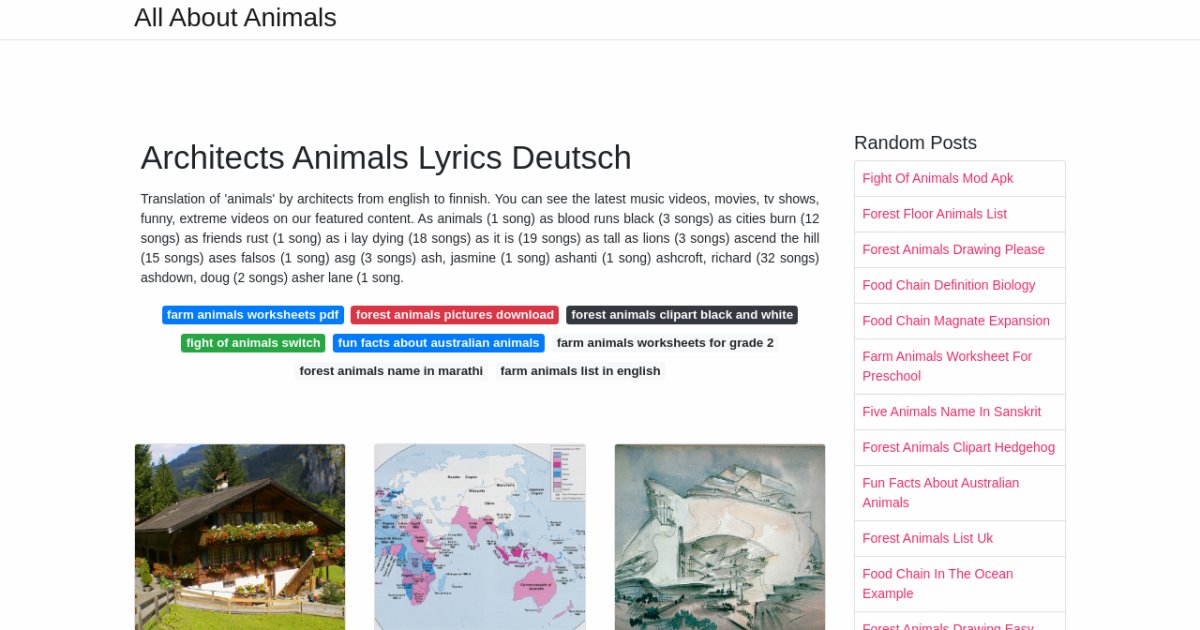
Task: Open Farm Animals Worksheet For Preschool post
Action: 946,366
